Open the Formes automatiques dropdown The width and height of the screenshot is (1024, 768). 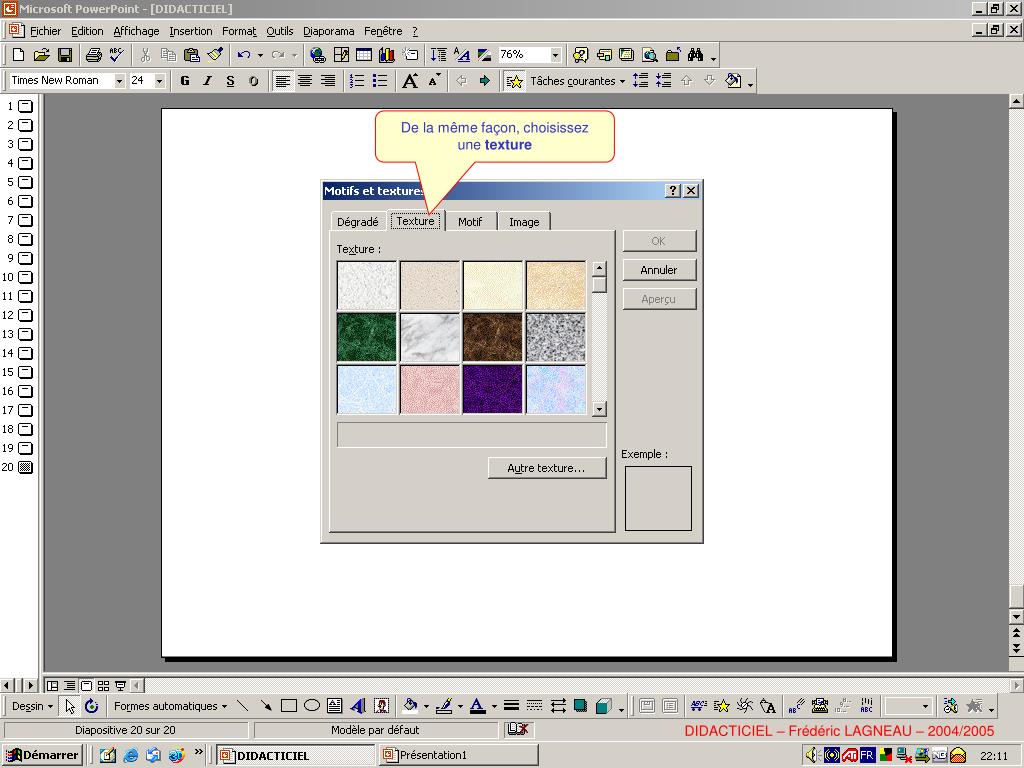point(170,706)
